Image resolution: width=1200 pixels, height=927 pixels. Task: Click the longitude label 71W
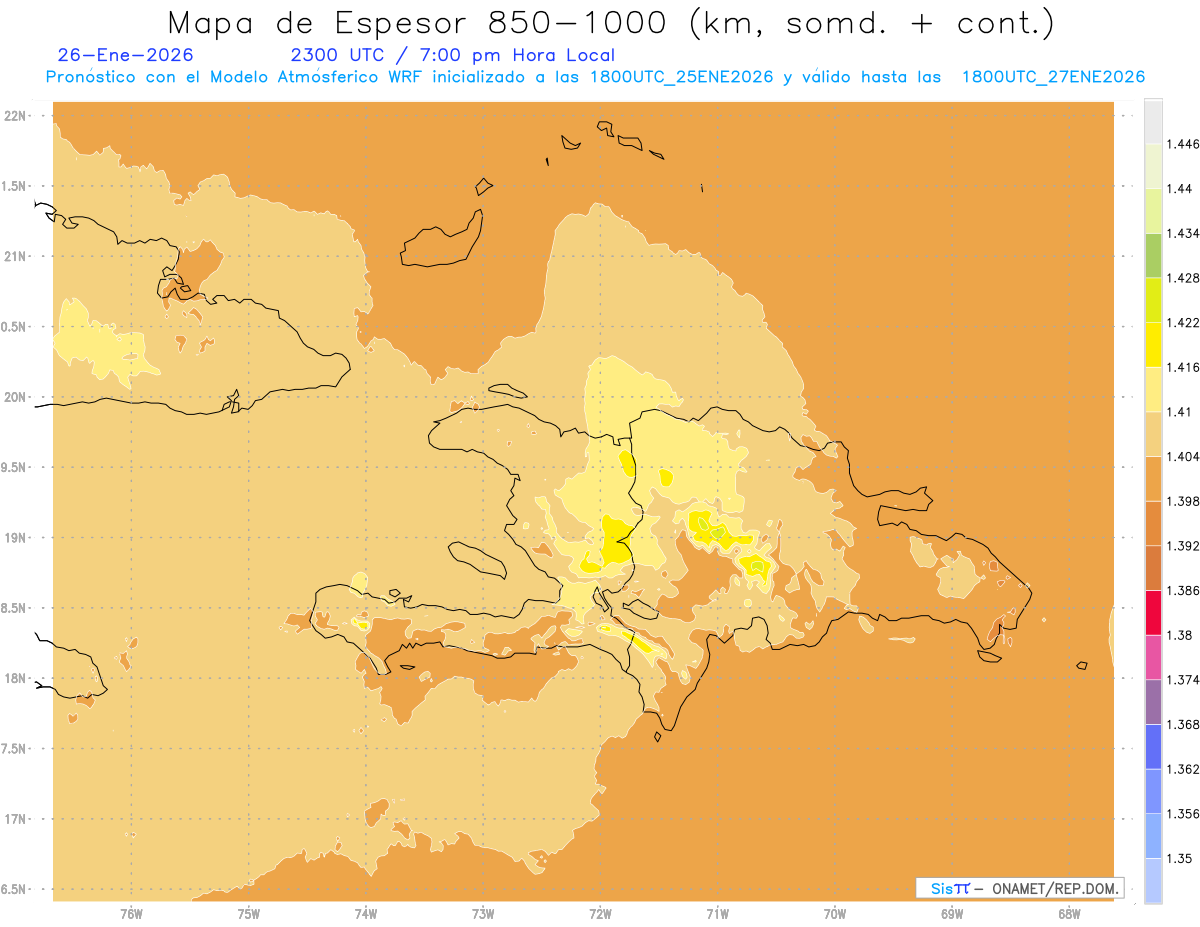click(717, 914)
